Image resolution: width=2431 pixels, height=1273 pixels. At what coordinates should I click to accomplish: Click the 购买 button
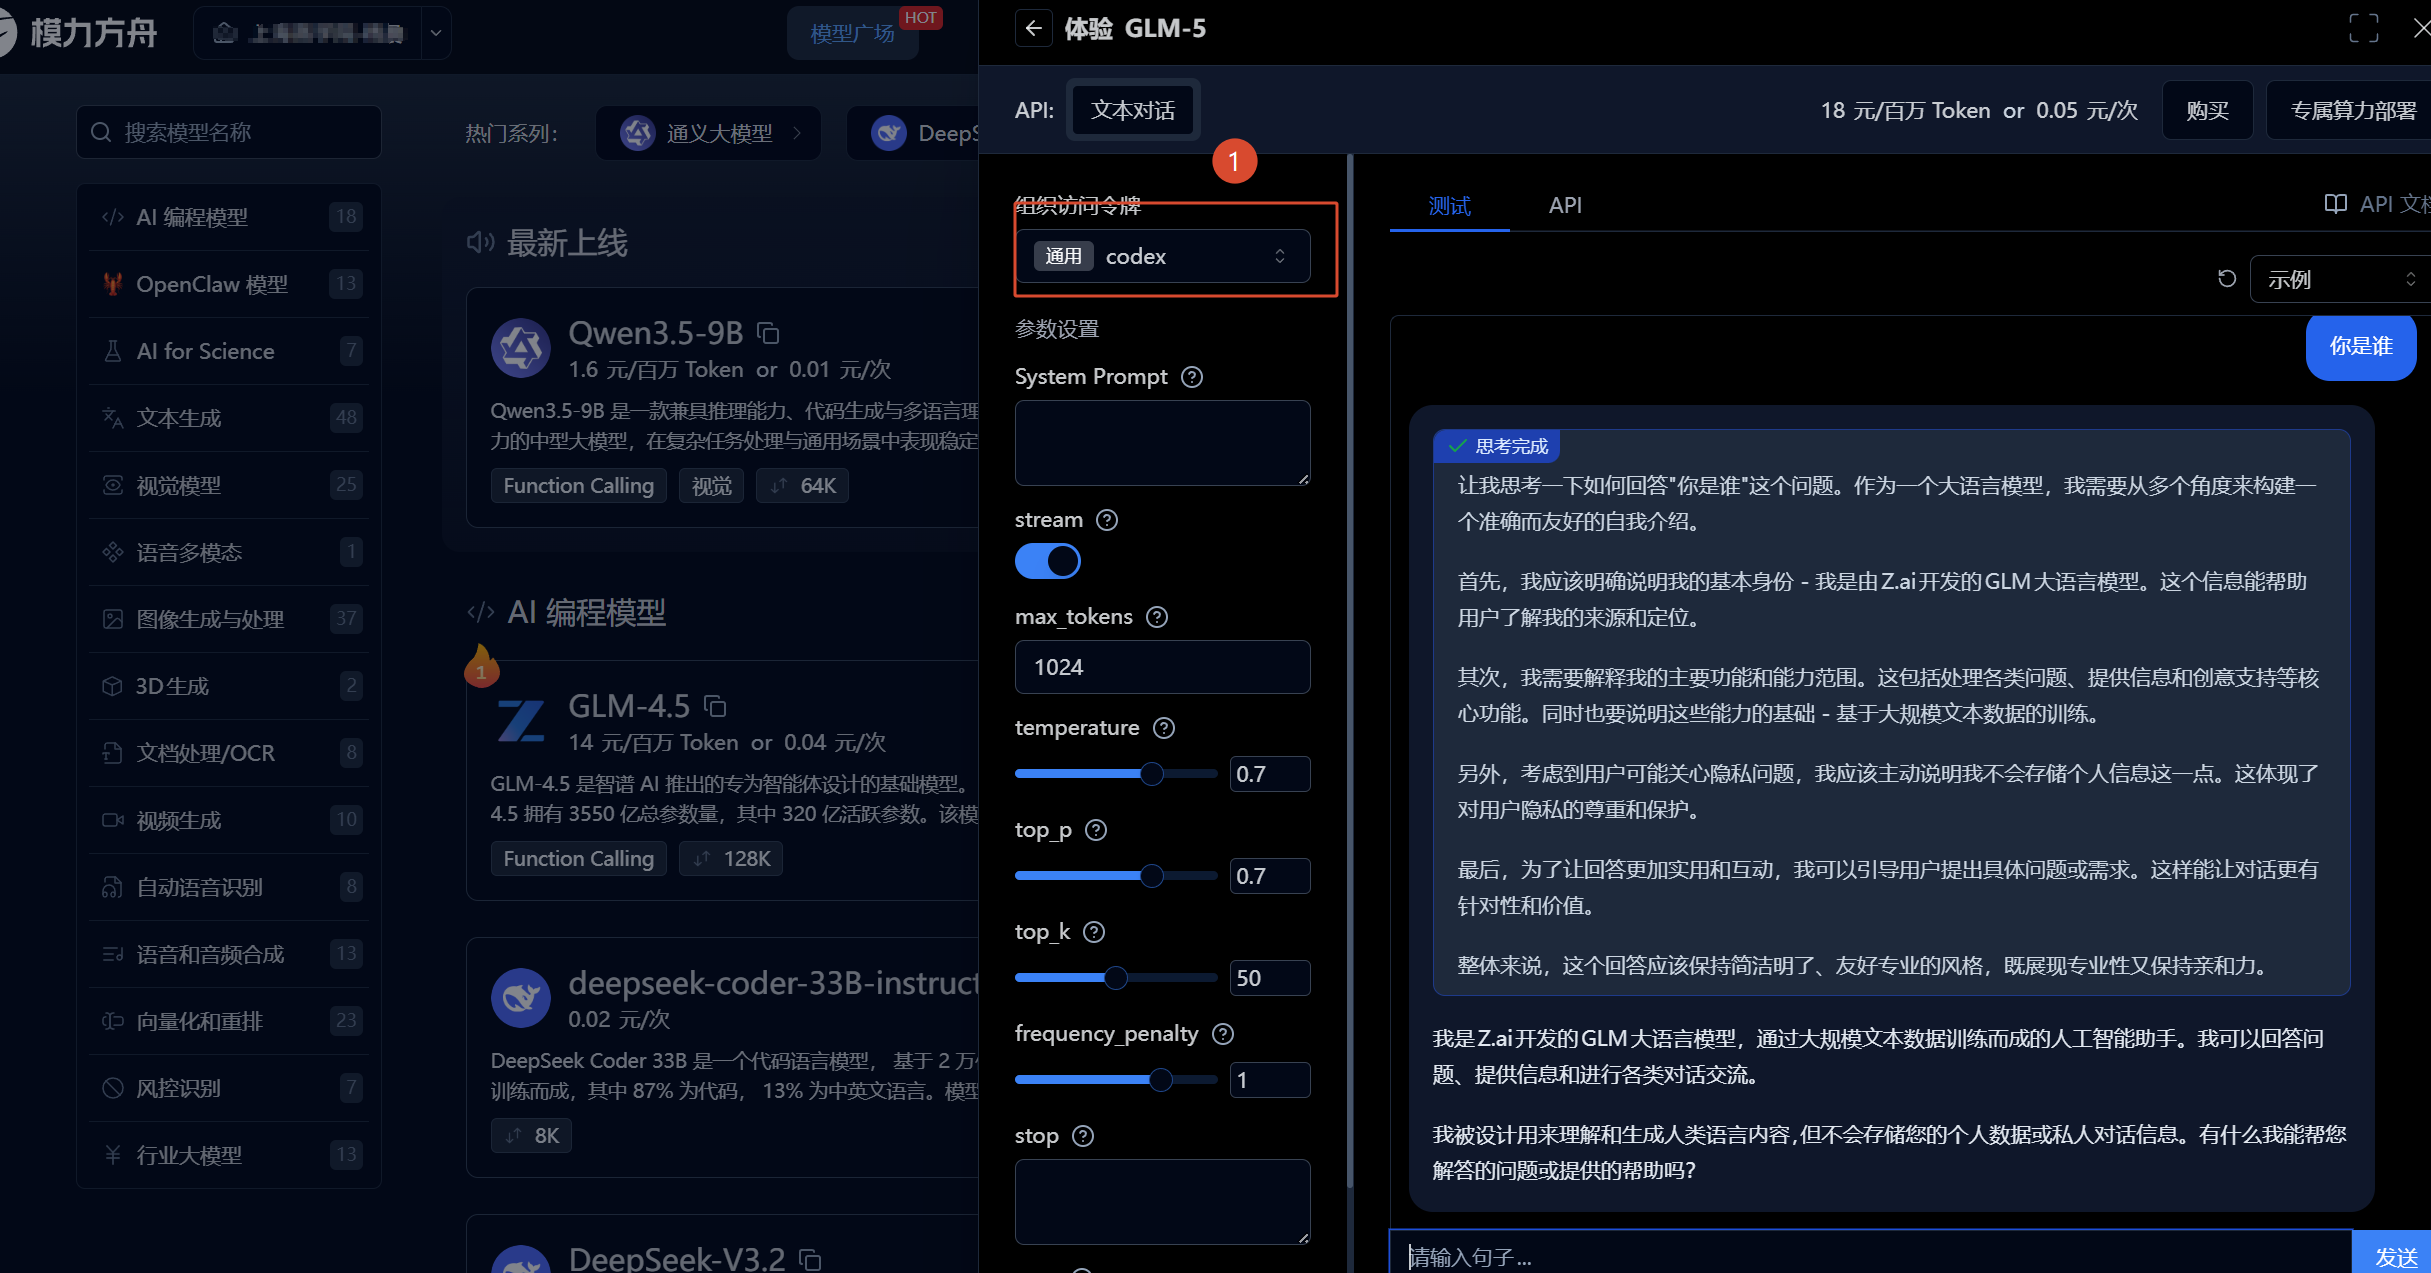click(x=2207, y=110)
